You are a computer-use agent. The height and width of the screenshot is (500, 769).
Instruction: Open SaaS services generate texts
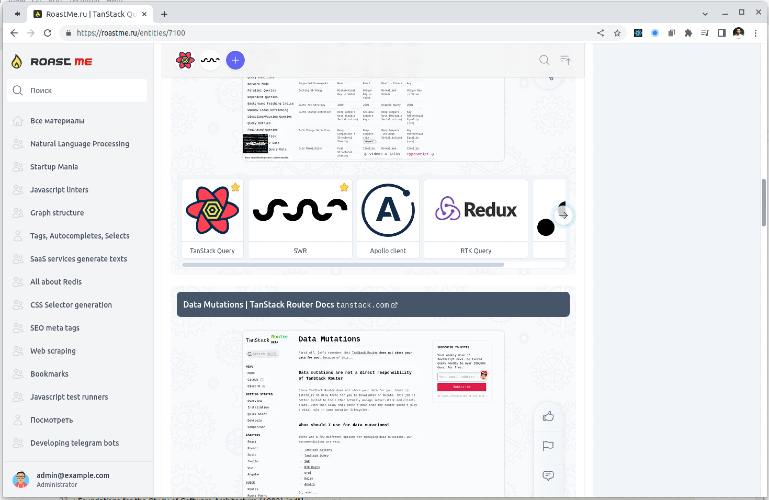click(78, 259)
